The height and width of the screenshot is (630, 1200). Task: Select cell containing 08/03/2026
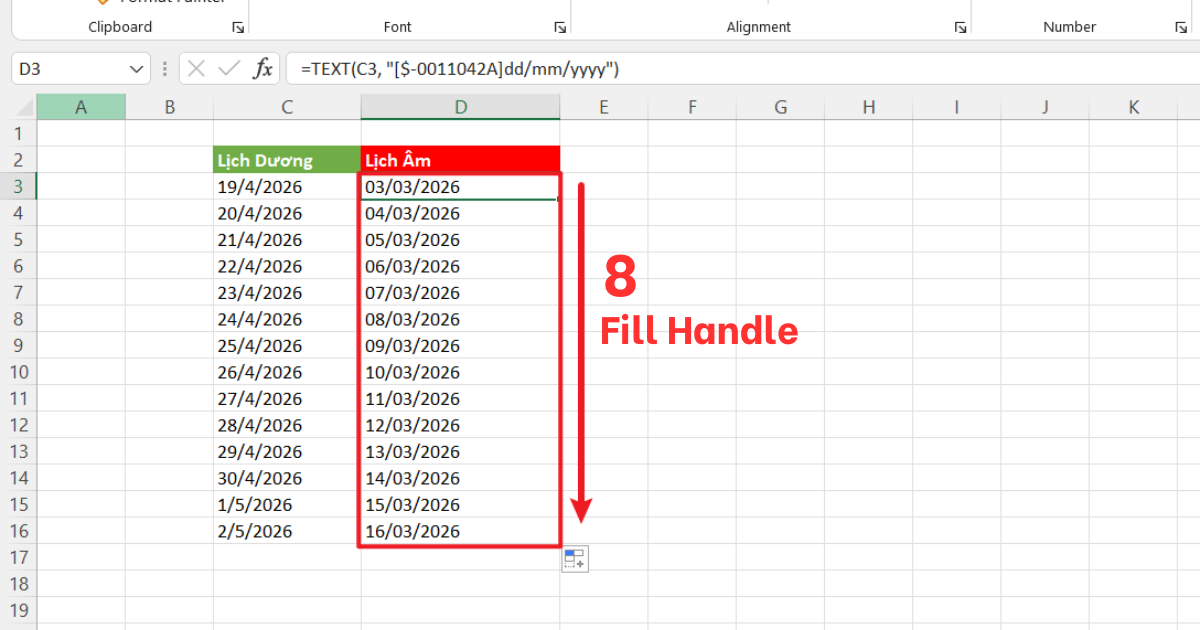click(460, 319)
